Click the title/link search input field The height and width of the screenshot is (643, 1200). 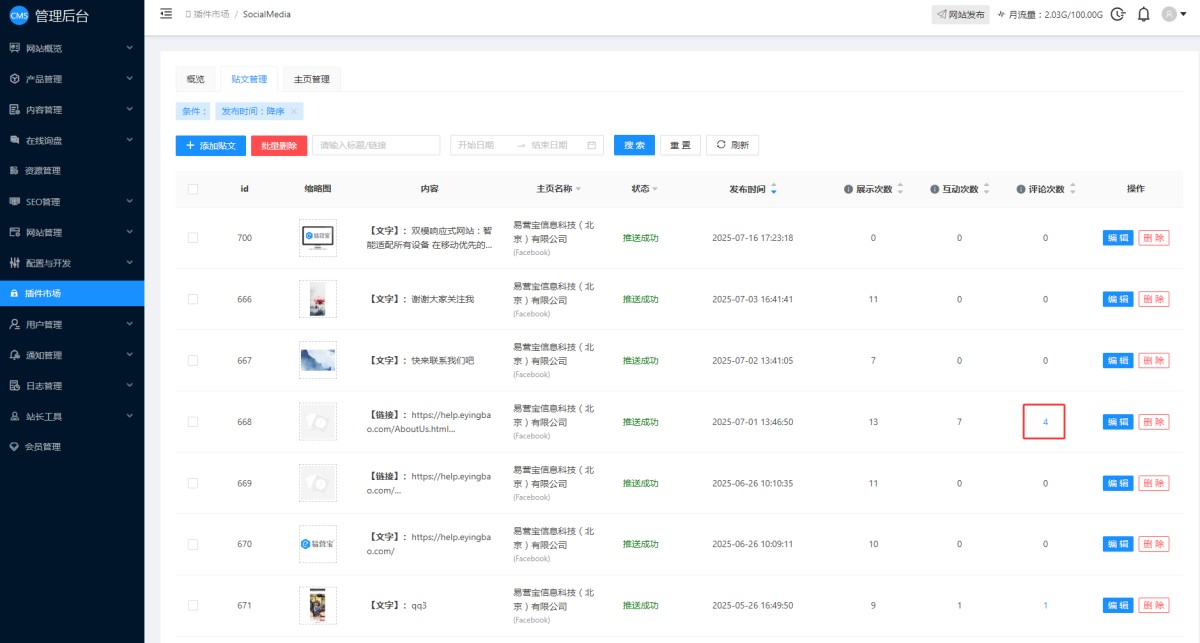coord(376,145)
